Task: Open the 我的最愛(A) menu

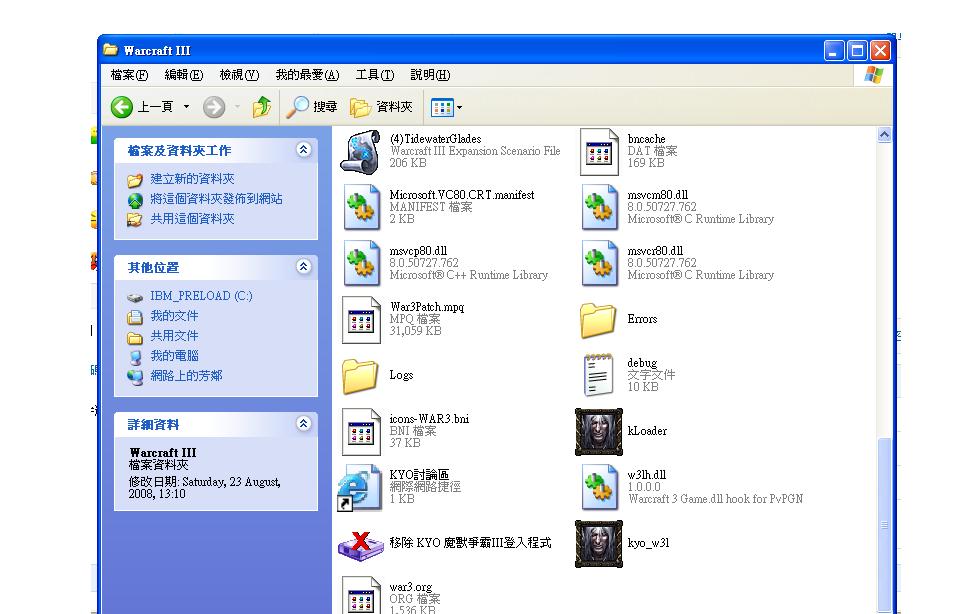Action: [307, 75]
